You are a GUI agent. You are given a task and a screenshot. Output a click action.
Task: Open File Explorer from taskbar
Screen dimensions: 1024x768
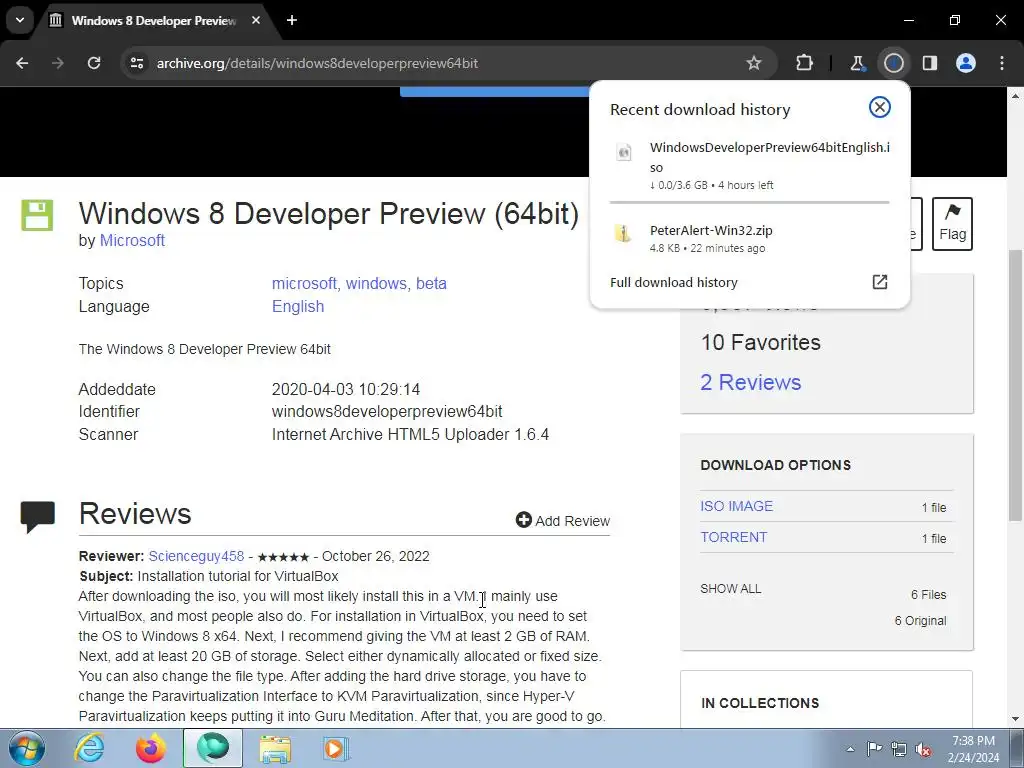[x=275, y=748]
